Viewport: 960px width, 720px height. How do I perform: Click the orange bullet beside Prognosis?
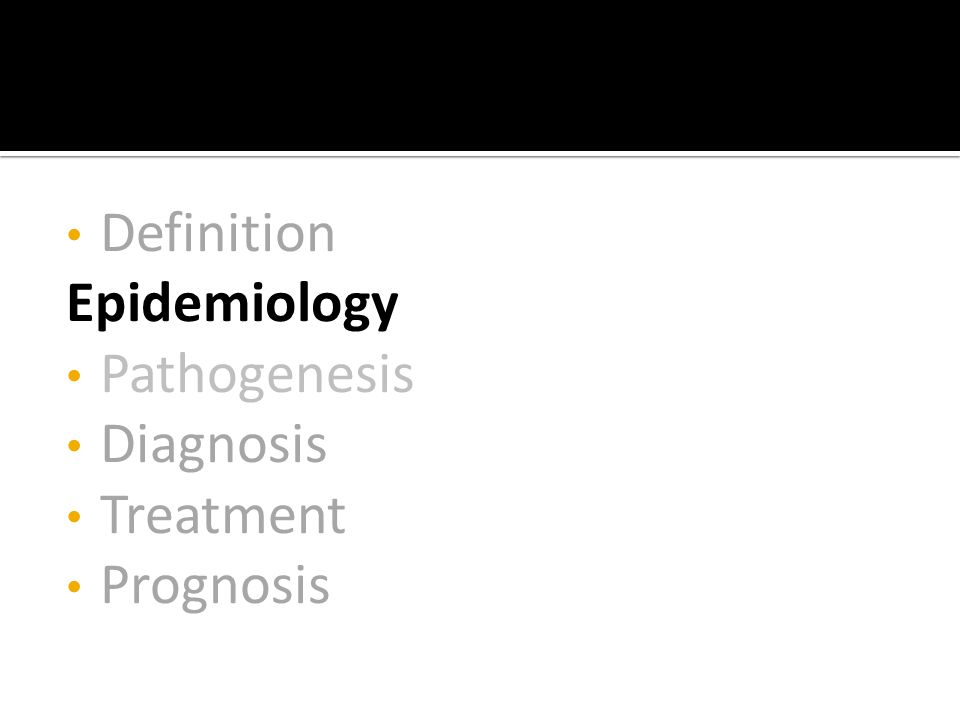pos(74,587)
